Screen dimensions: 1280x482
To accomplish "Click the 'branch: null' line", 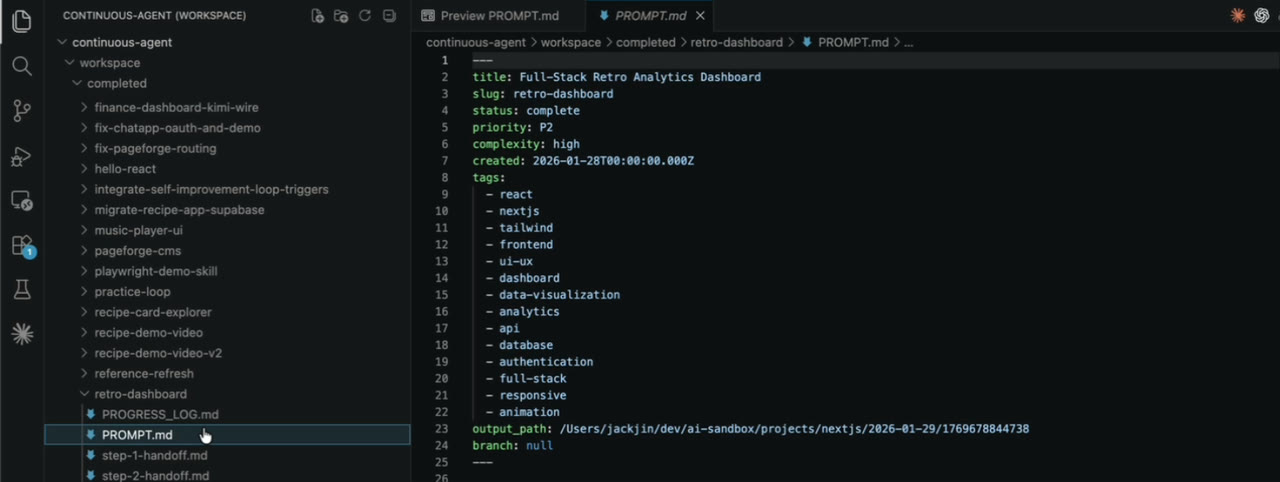I will pos(512,445).
